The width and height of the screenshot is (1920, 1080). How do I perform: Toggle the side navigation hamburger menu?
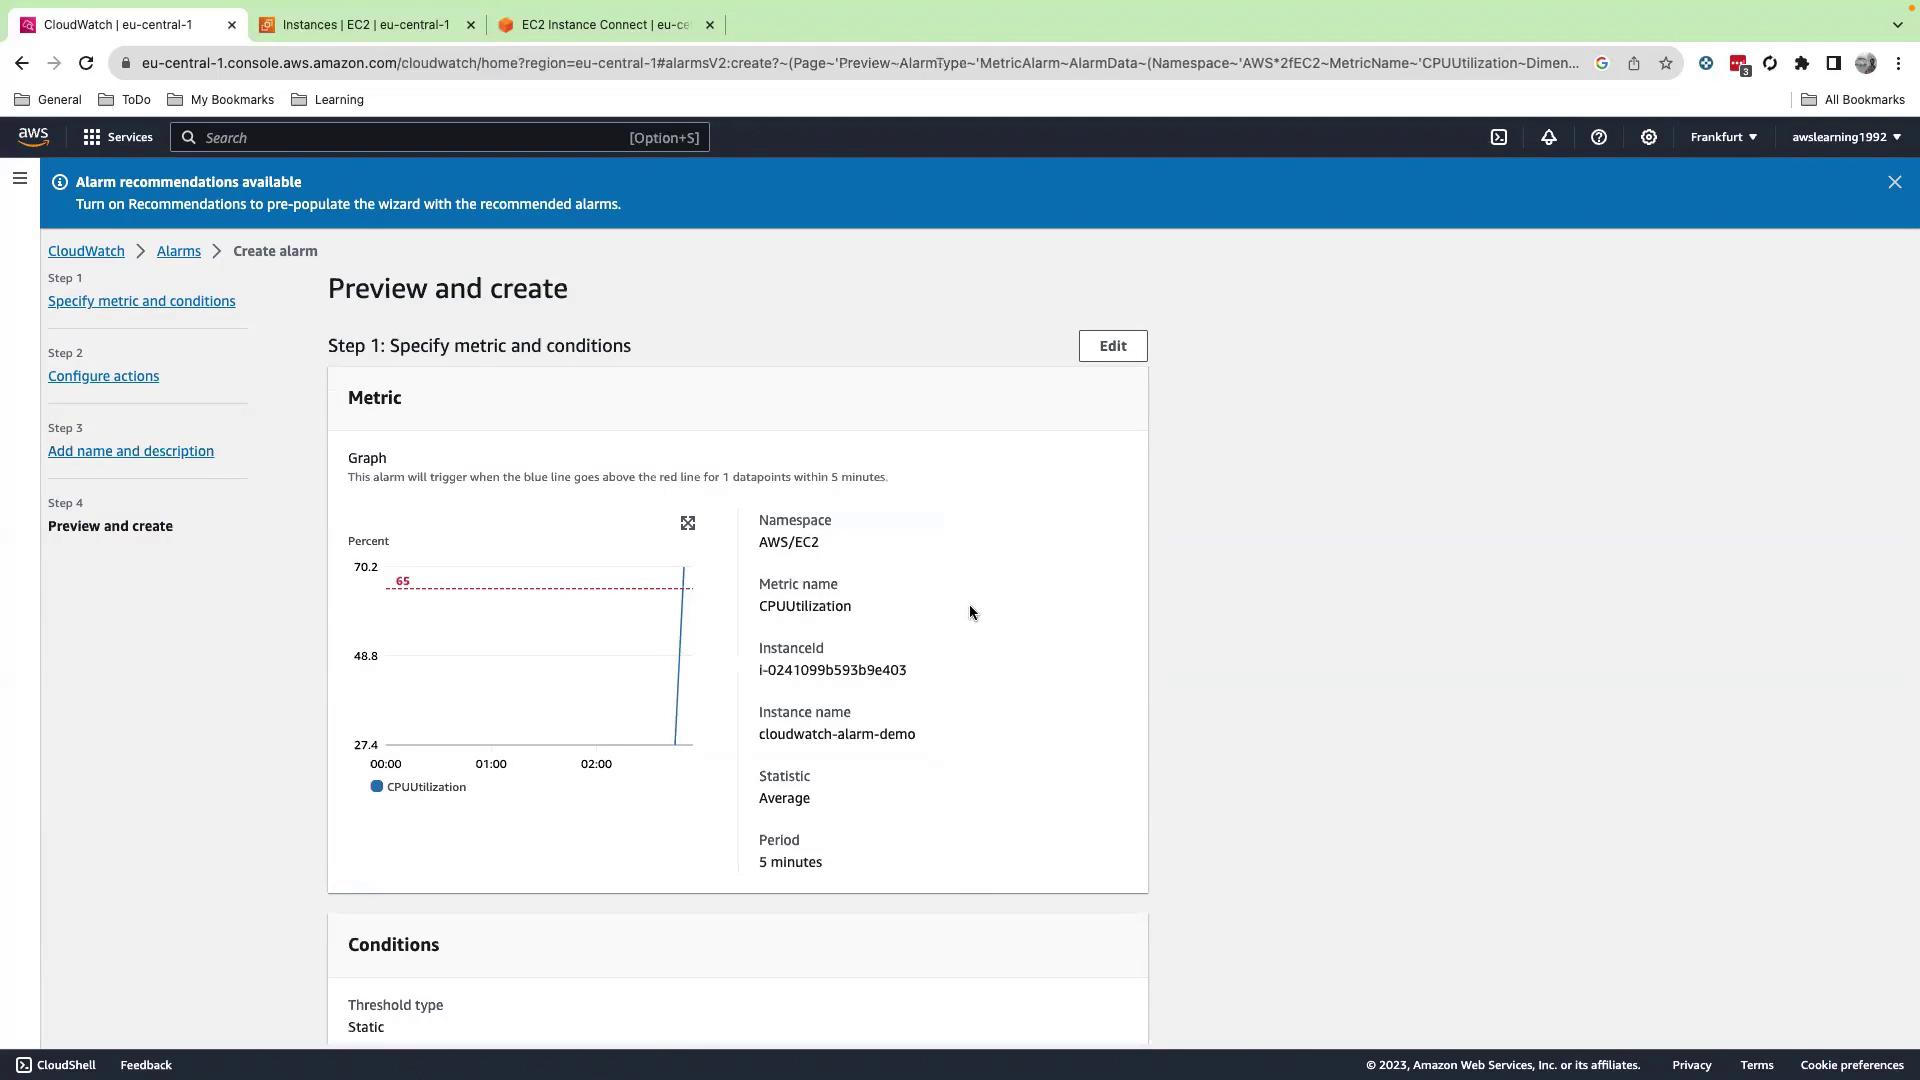click(x=20, y=179)
